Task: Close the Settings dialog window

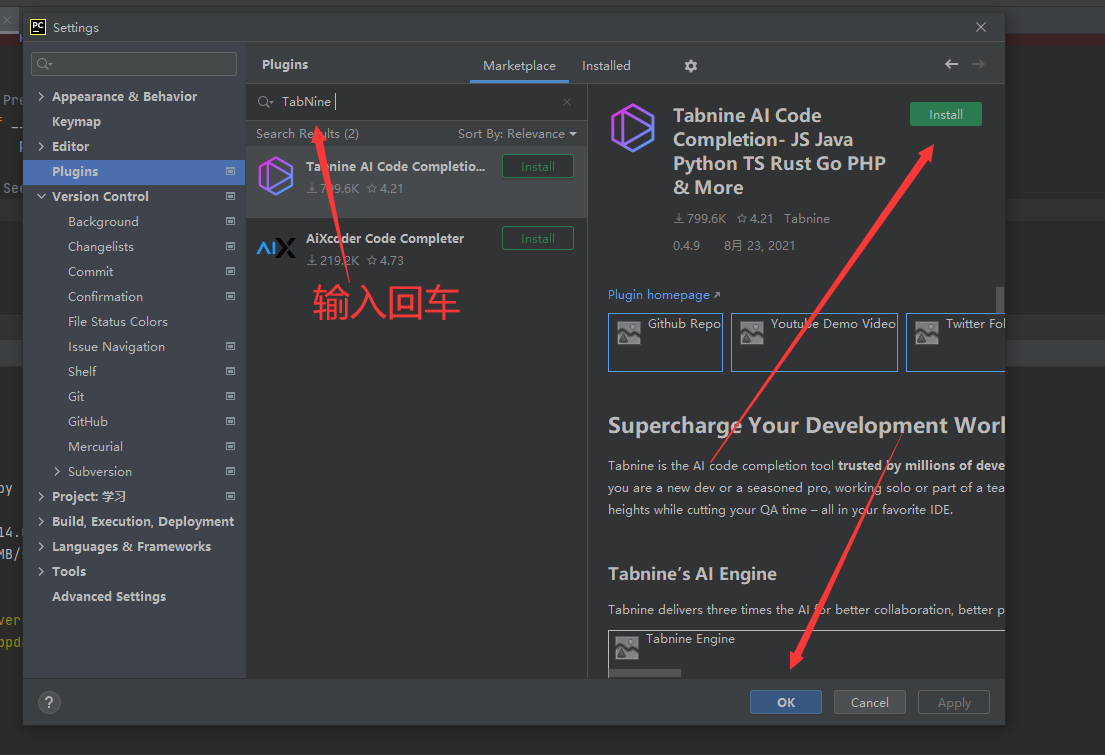Action: pyautogui.click(x=981, y=27)
